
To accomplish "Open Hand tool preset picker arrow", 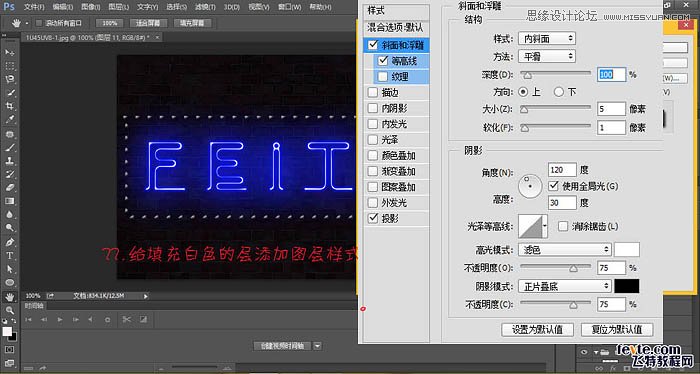I will click(27, 23).
